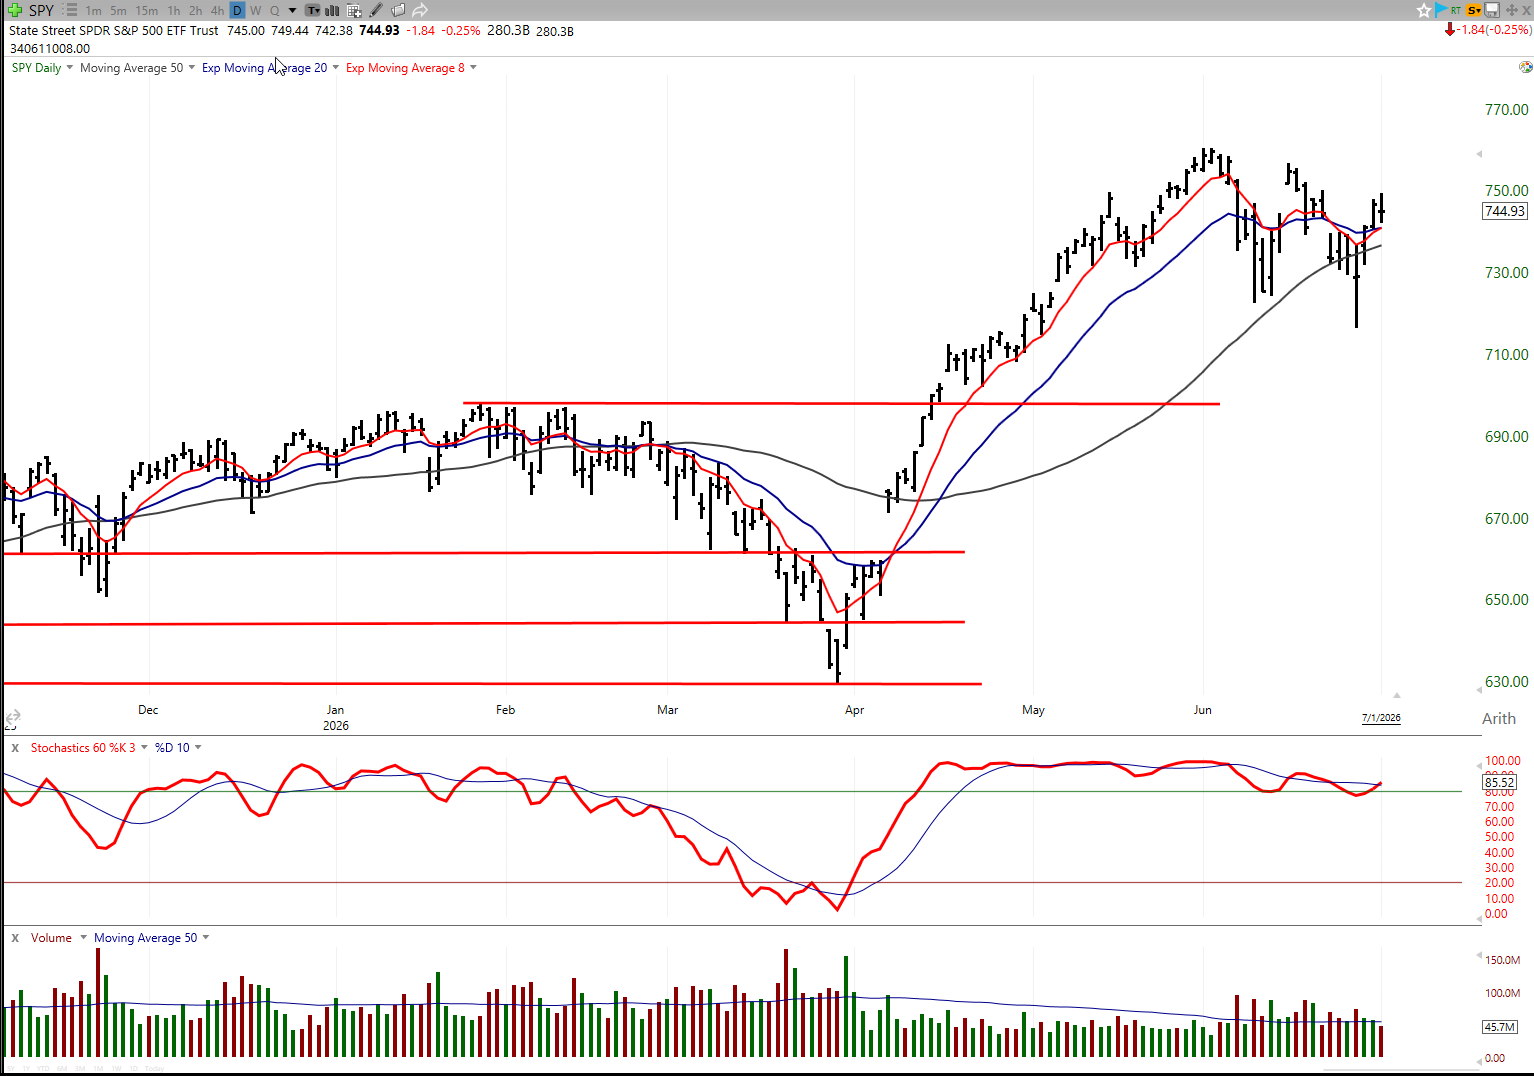Click the Exp Moving Average 8 label
This screenshot has height=1076, width=1534.
405,68
